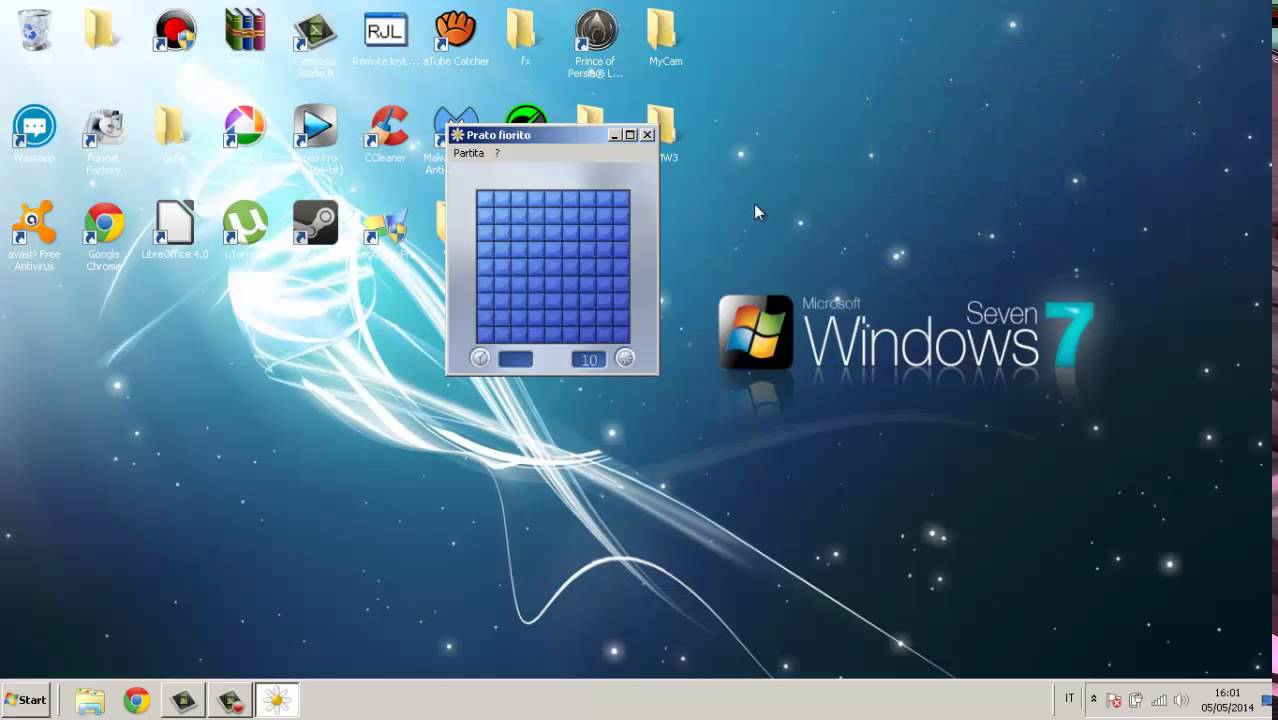Click the network signal tray icon
The image size is (1278, 720).
tap(1159, 700)
